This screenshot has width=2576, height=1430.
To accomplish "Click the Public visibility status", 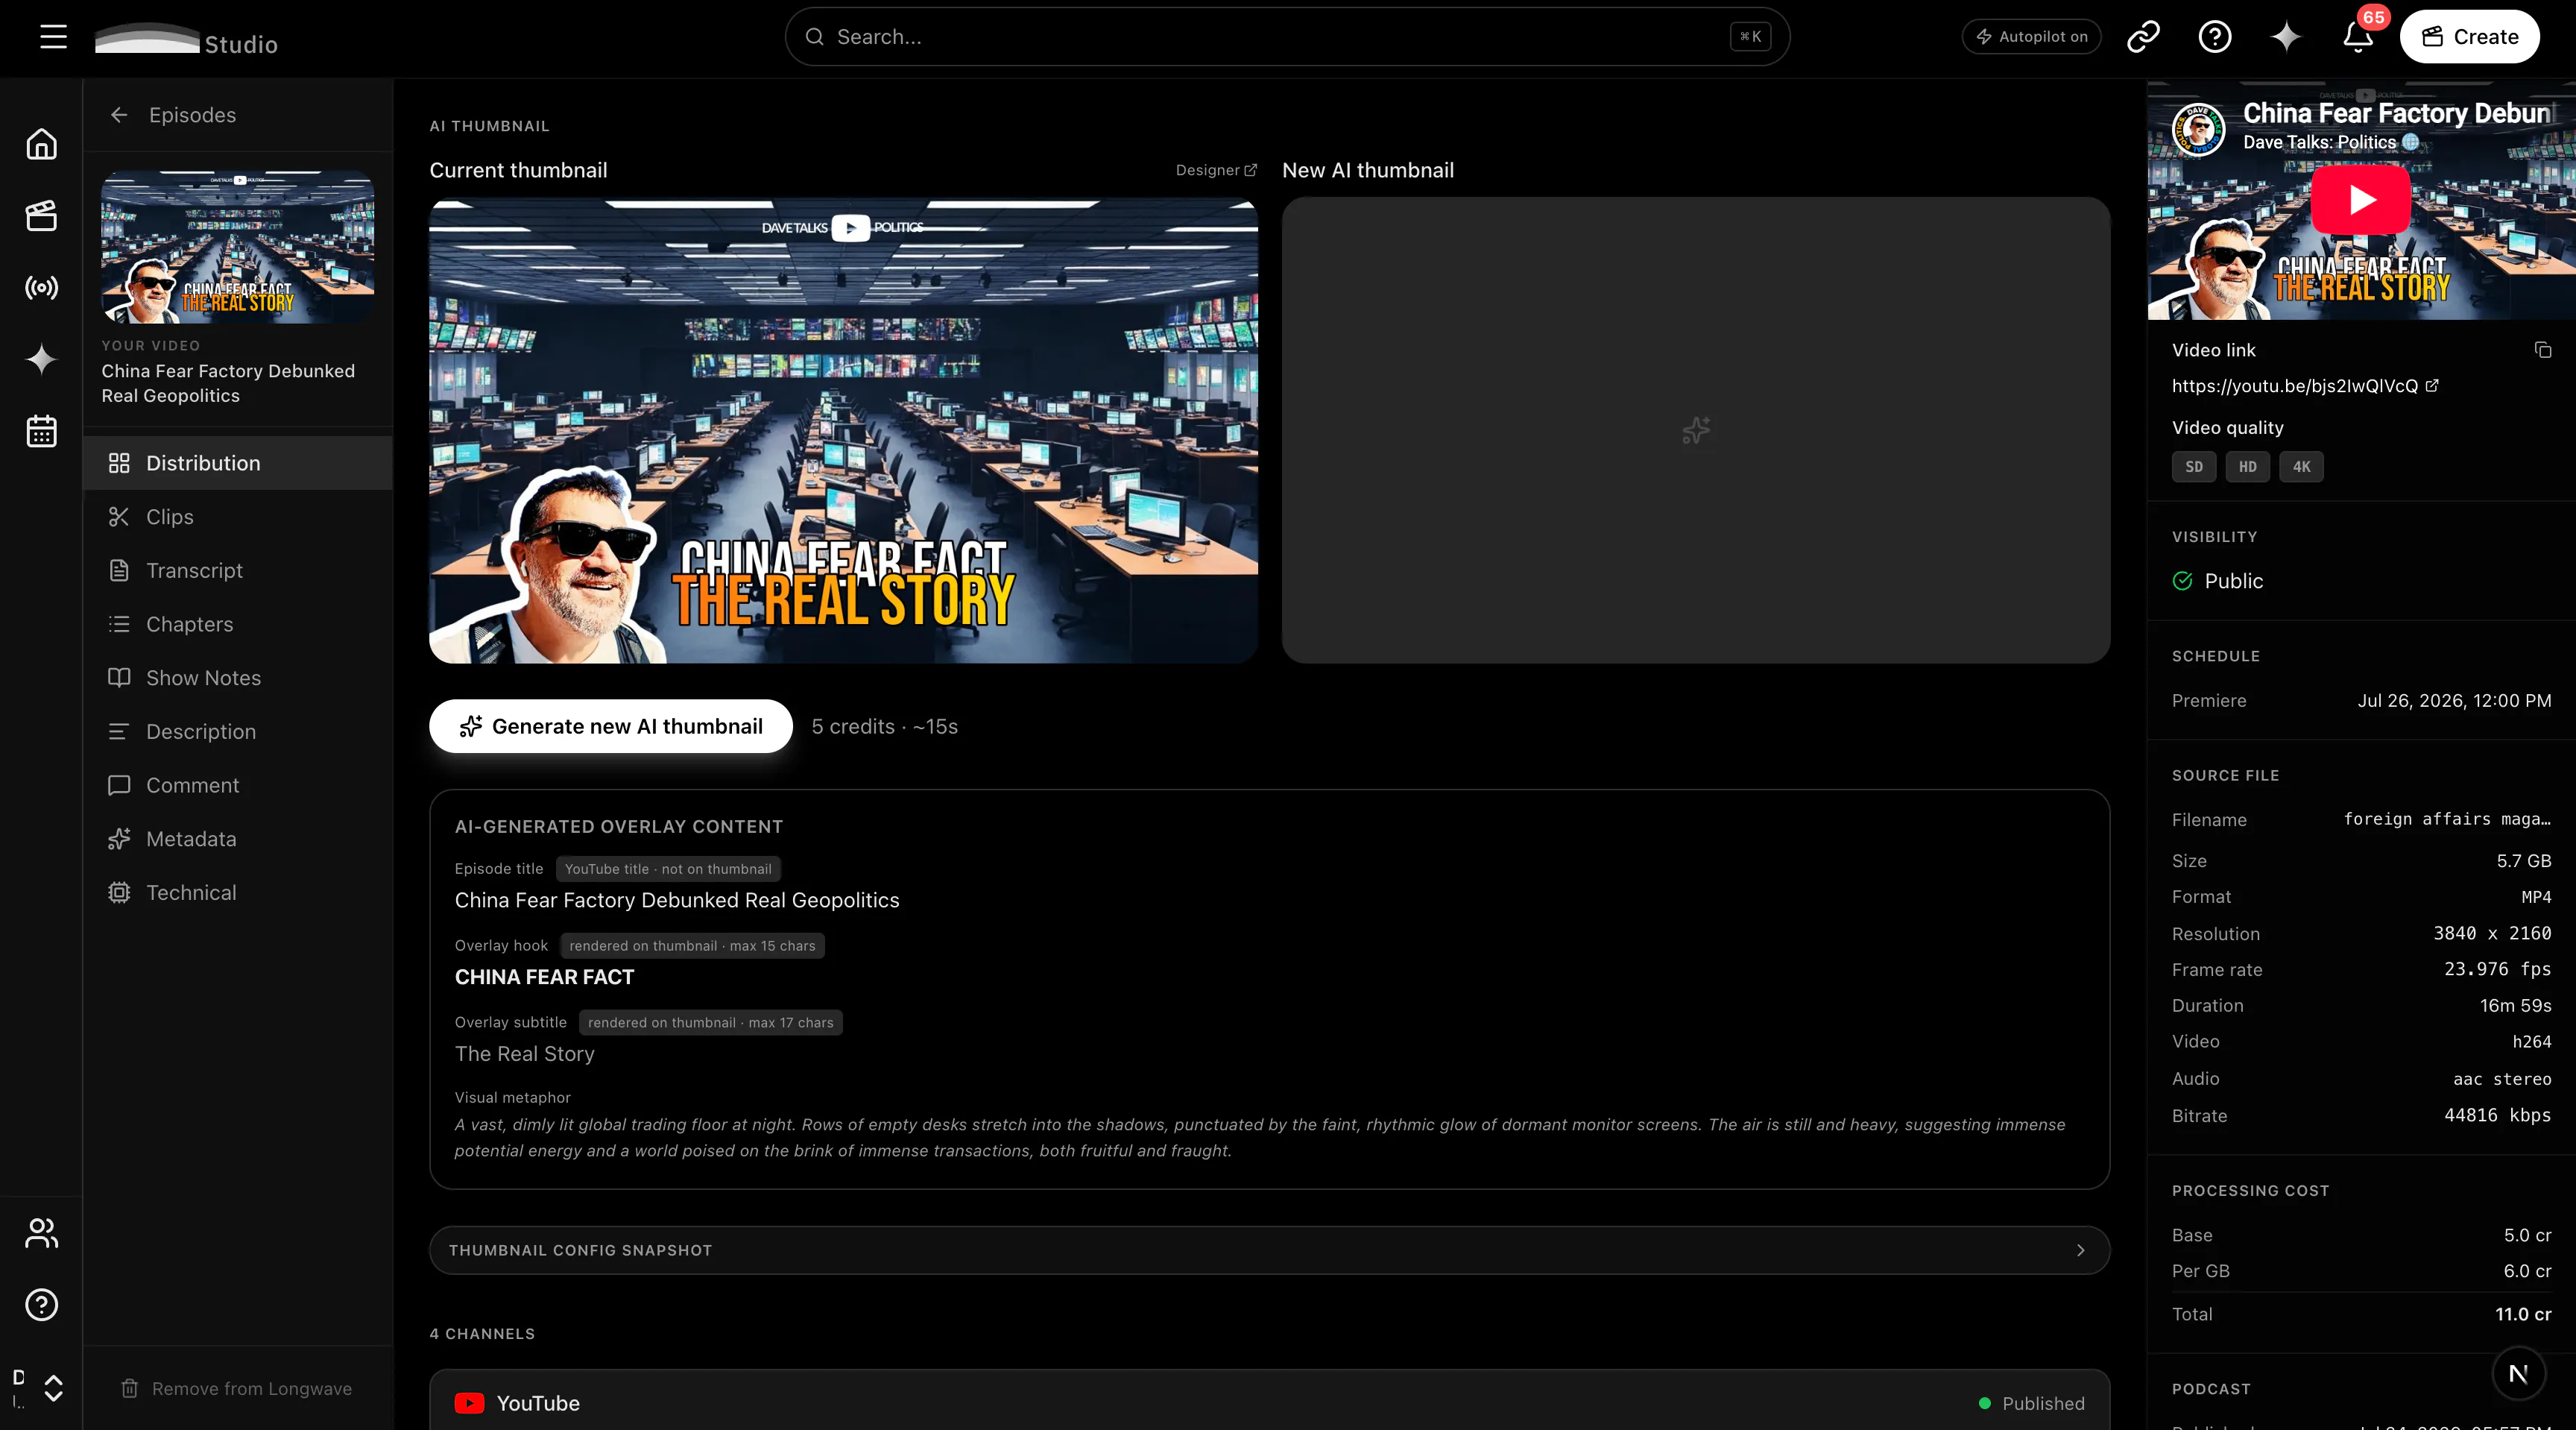I will pyautogui.click(x=2217, y=581).
